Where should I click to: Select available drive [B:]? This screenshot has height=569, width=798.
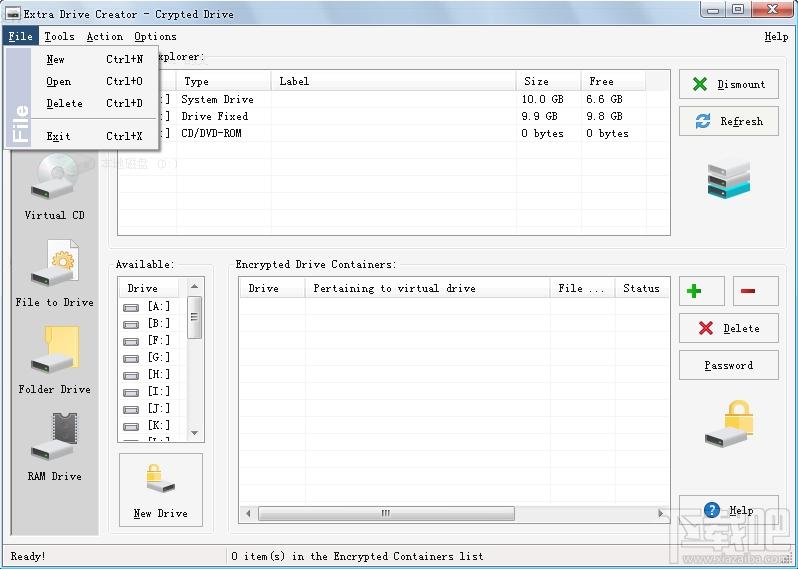[x=159, y=323]
